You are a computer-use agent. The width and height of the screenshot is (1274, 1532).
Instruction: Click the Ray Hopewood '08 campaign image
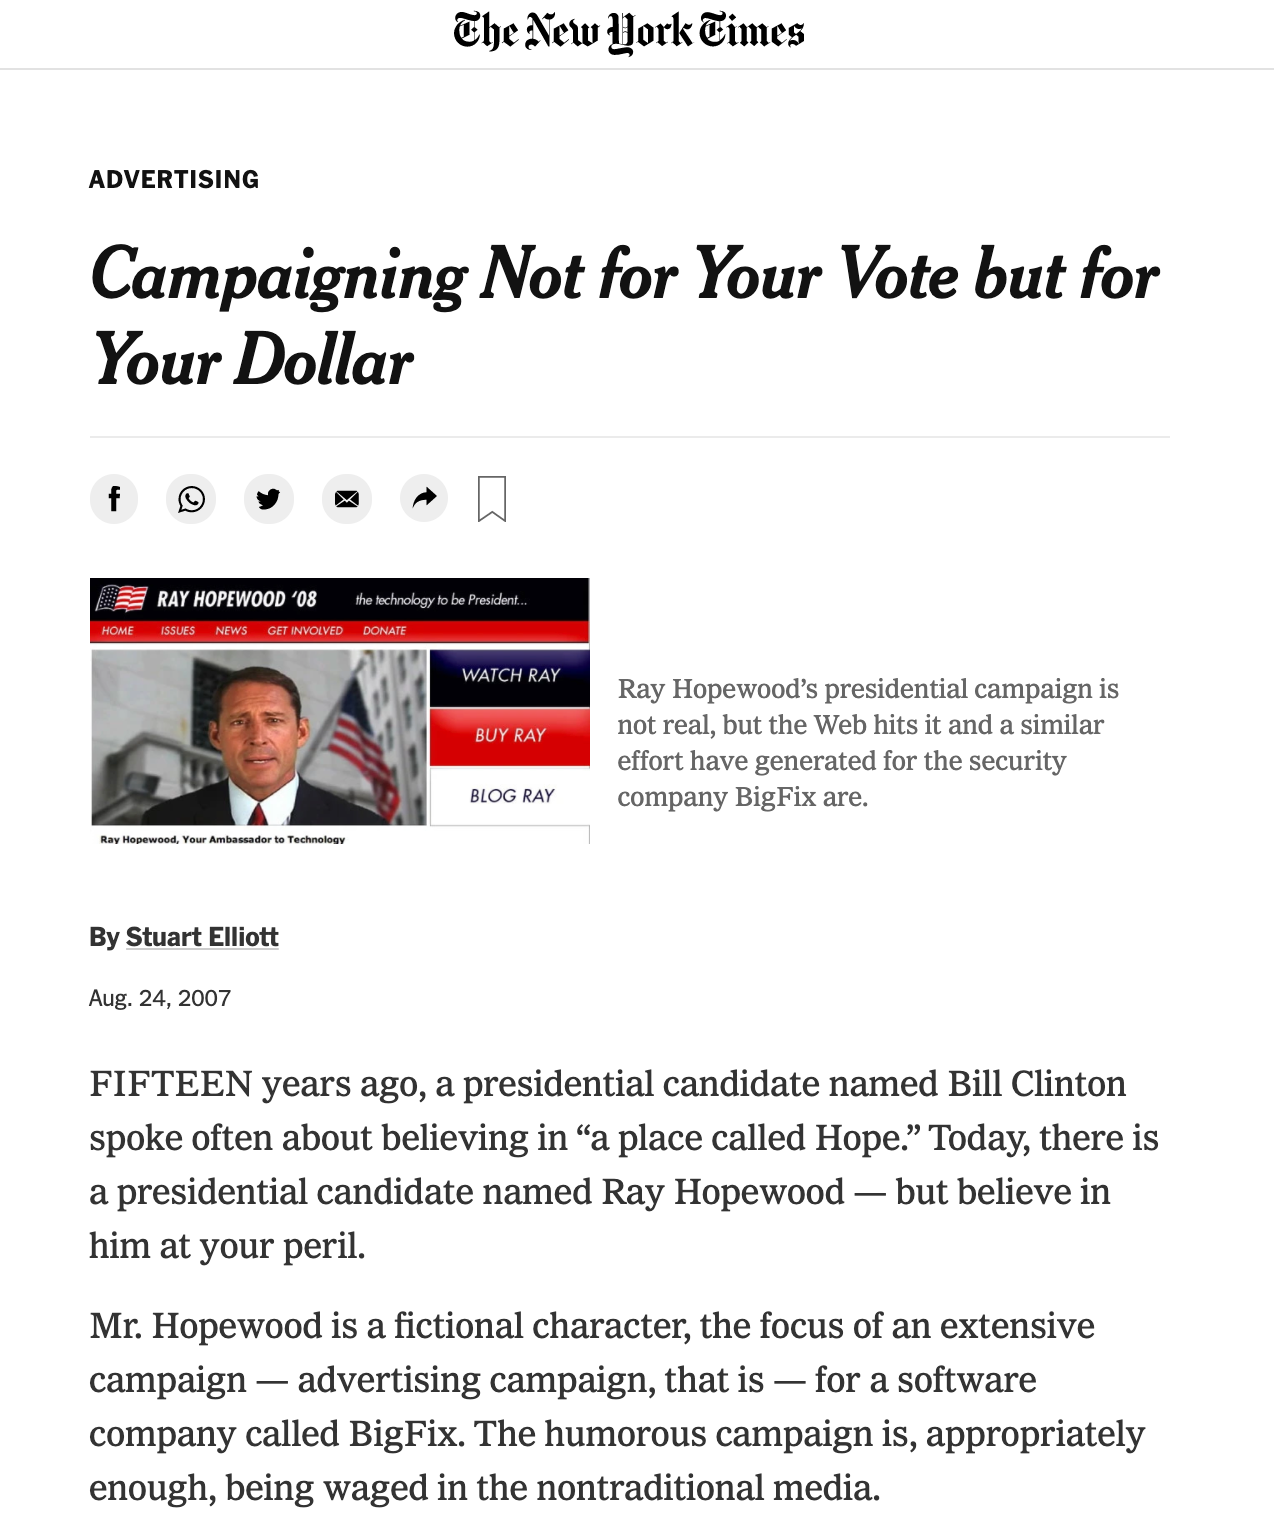(x=340, y=711)
